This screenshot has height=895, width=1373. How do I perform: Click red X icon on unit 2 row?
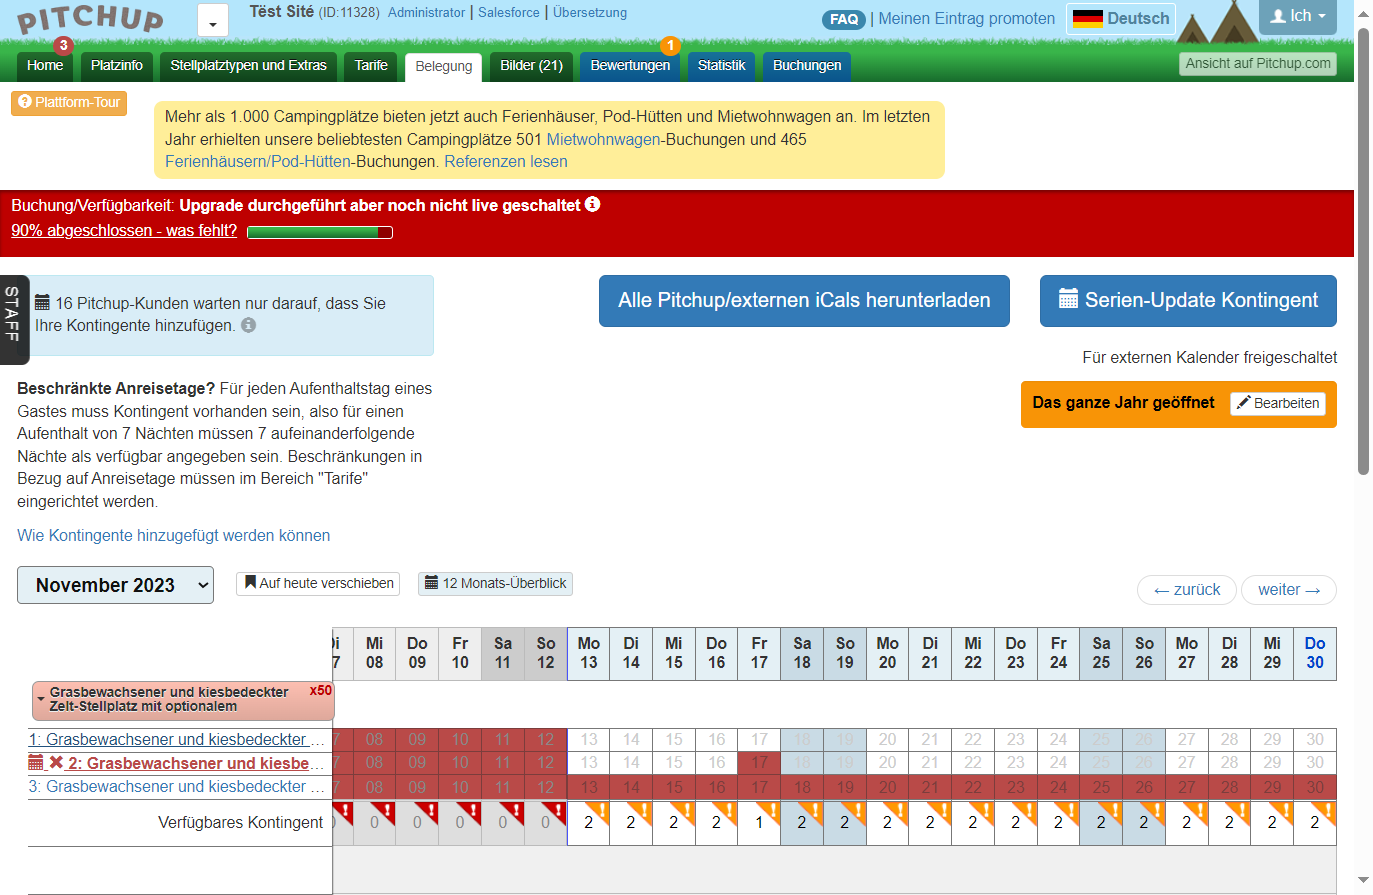pos(56,763)
